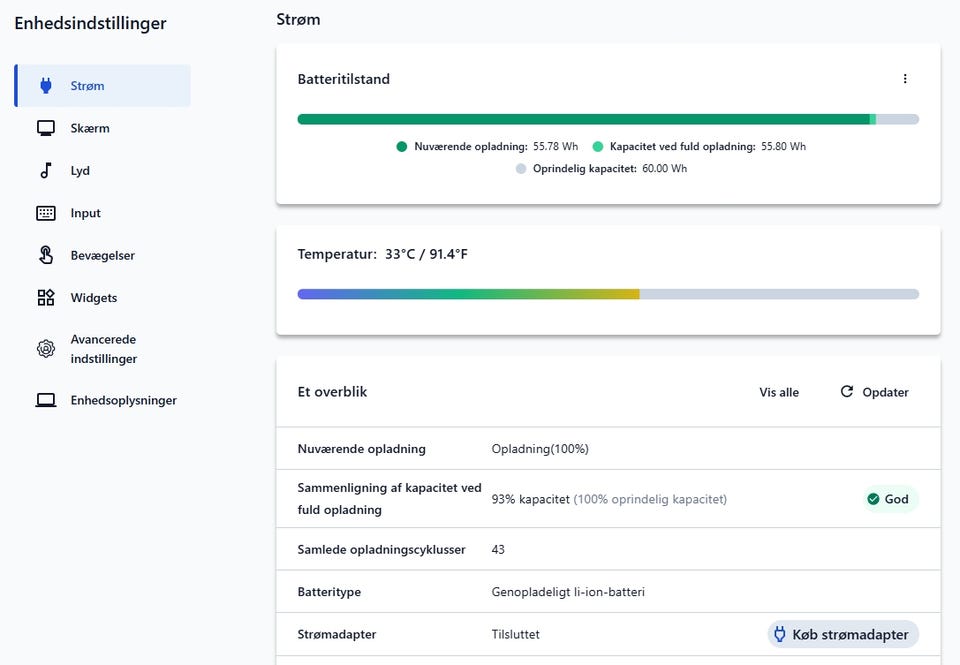The width and height of the screenshot is (960, 665).
Task: Select Skærm in the sidebar
Action: coord(90,128)
